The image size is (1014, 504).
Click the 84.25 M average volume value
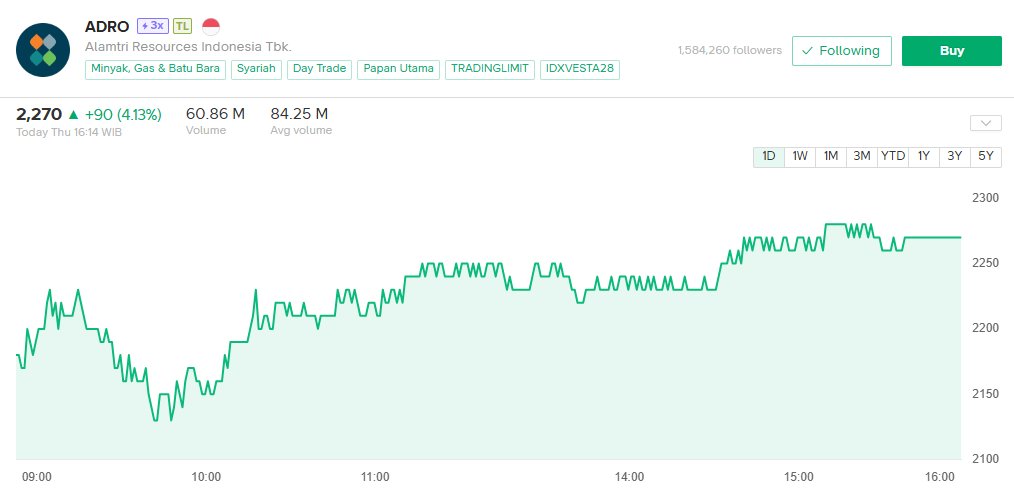click(299, 114)
